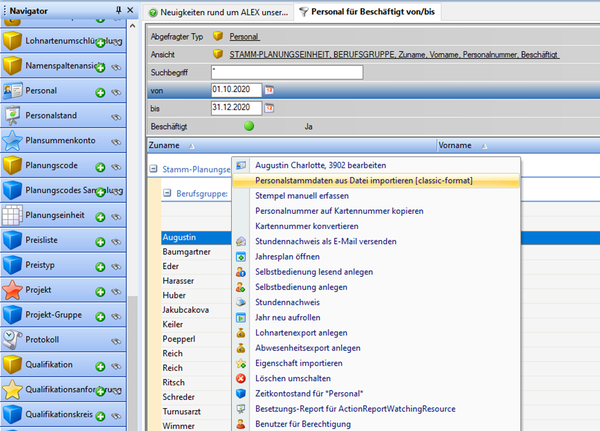
Task: Open calendar picker for 'bis' date
Action: coord(269,108)
